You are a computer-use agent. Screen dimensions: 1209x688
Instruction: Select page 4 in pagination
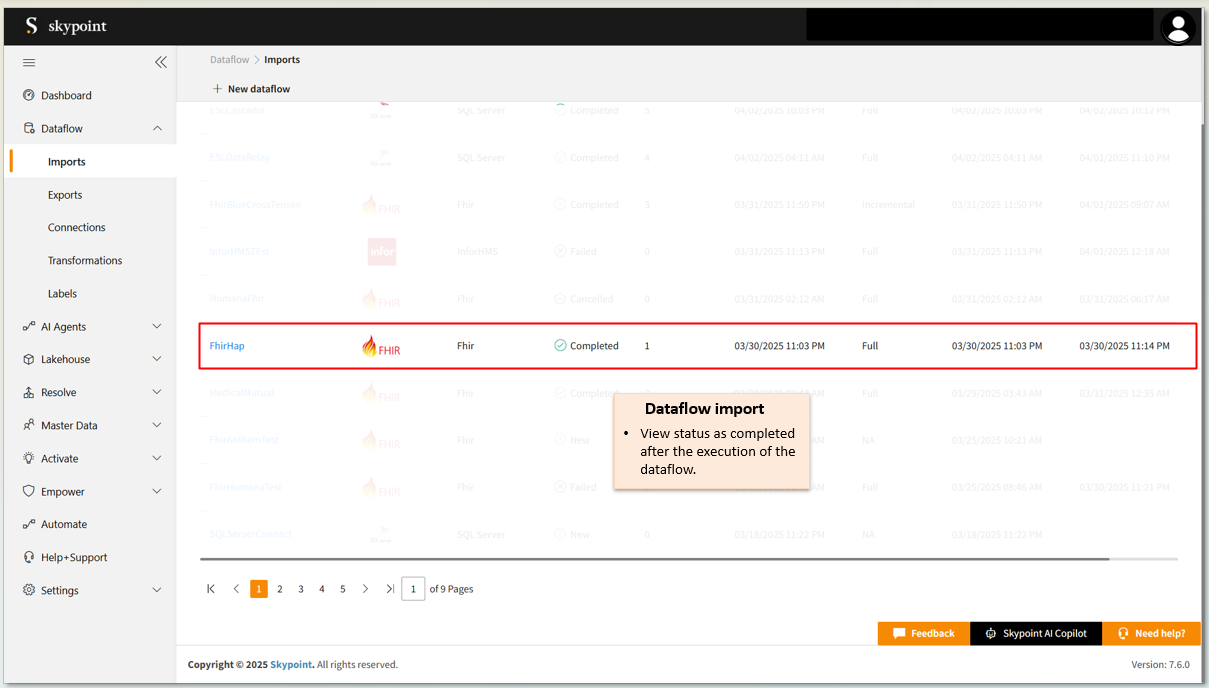coord(322,589)
